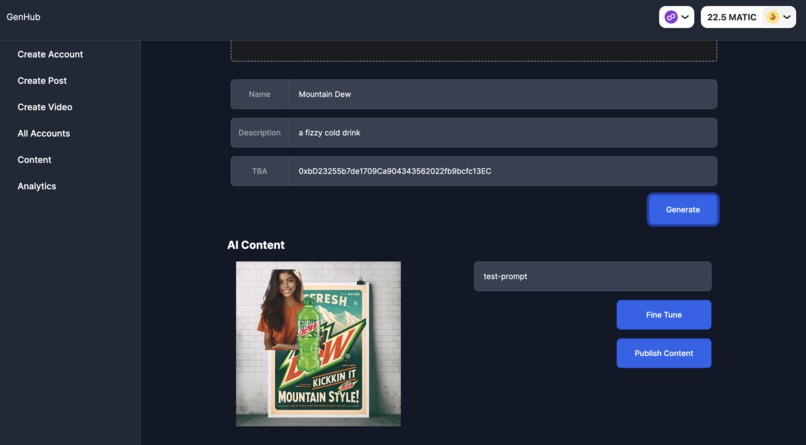The width and height of the screenshot is (806, 445).
Task: Click Publish Content button
Action: pos(664,353)
